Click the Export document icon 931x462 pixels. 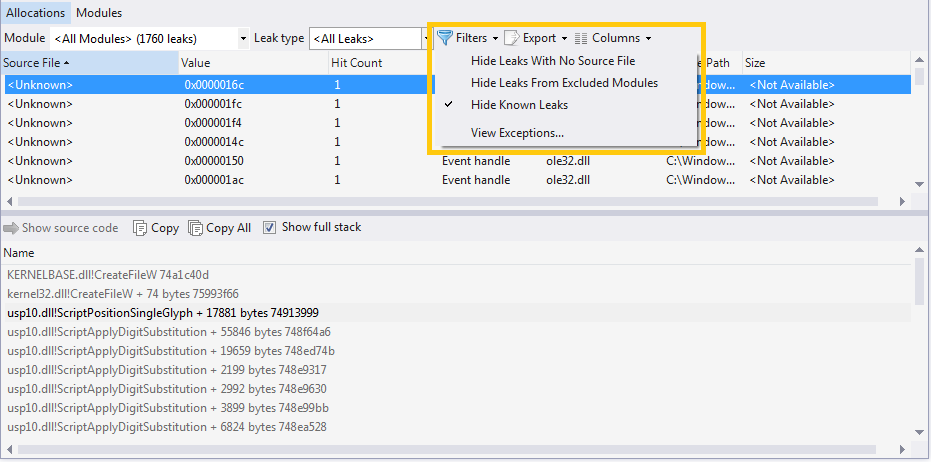(512, 38)
